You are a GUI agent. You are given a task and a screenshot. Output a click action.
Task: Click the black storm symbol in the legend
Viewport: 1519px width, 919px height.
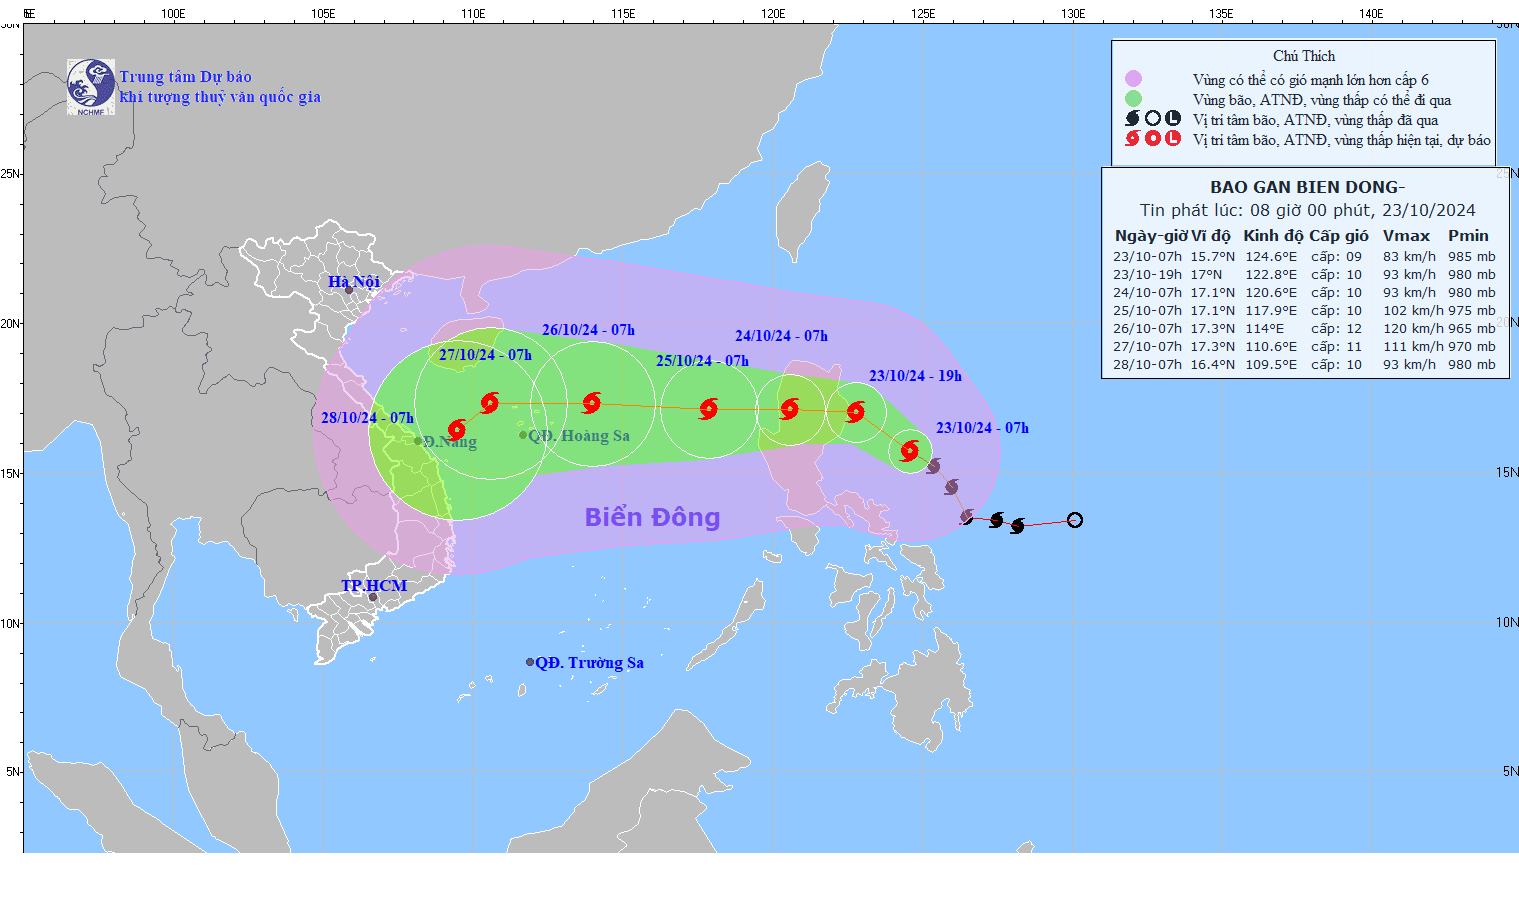[1132, 118]
